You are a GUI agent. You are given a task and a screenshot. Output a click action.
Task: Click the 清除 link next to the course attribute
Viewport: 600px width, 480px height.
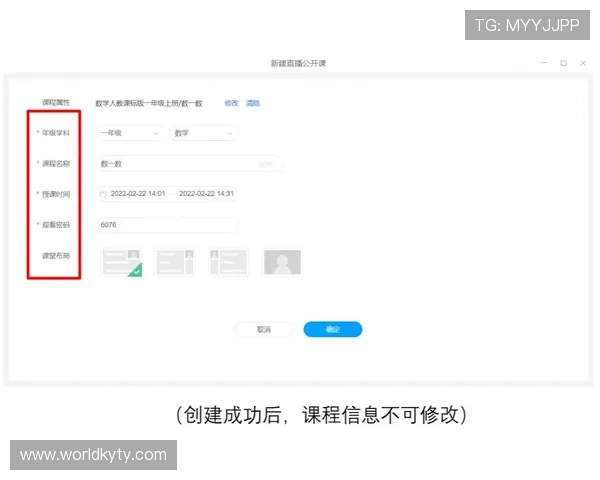pos(253,103)
